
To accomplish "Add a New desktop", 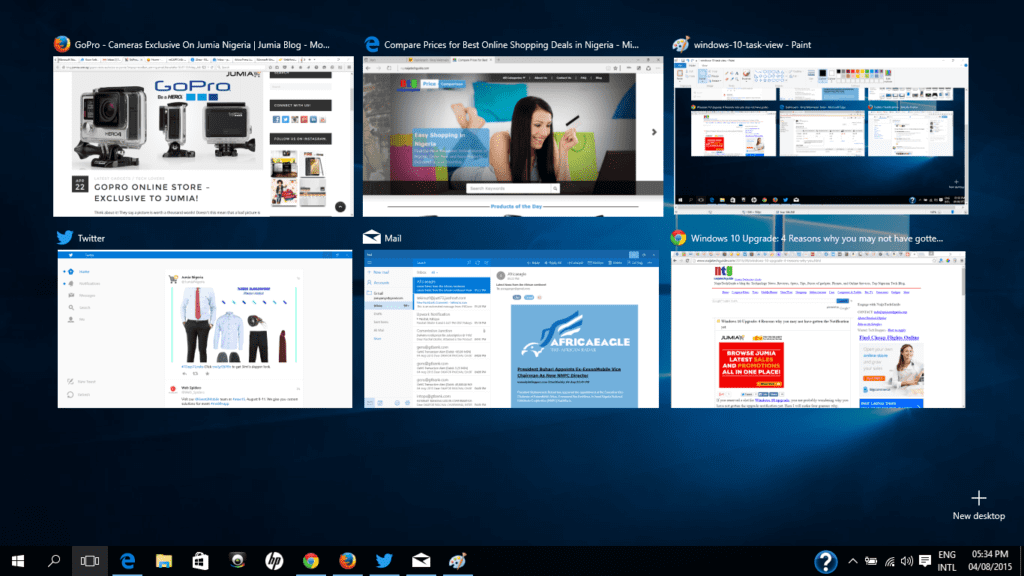I will (978, 505).
